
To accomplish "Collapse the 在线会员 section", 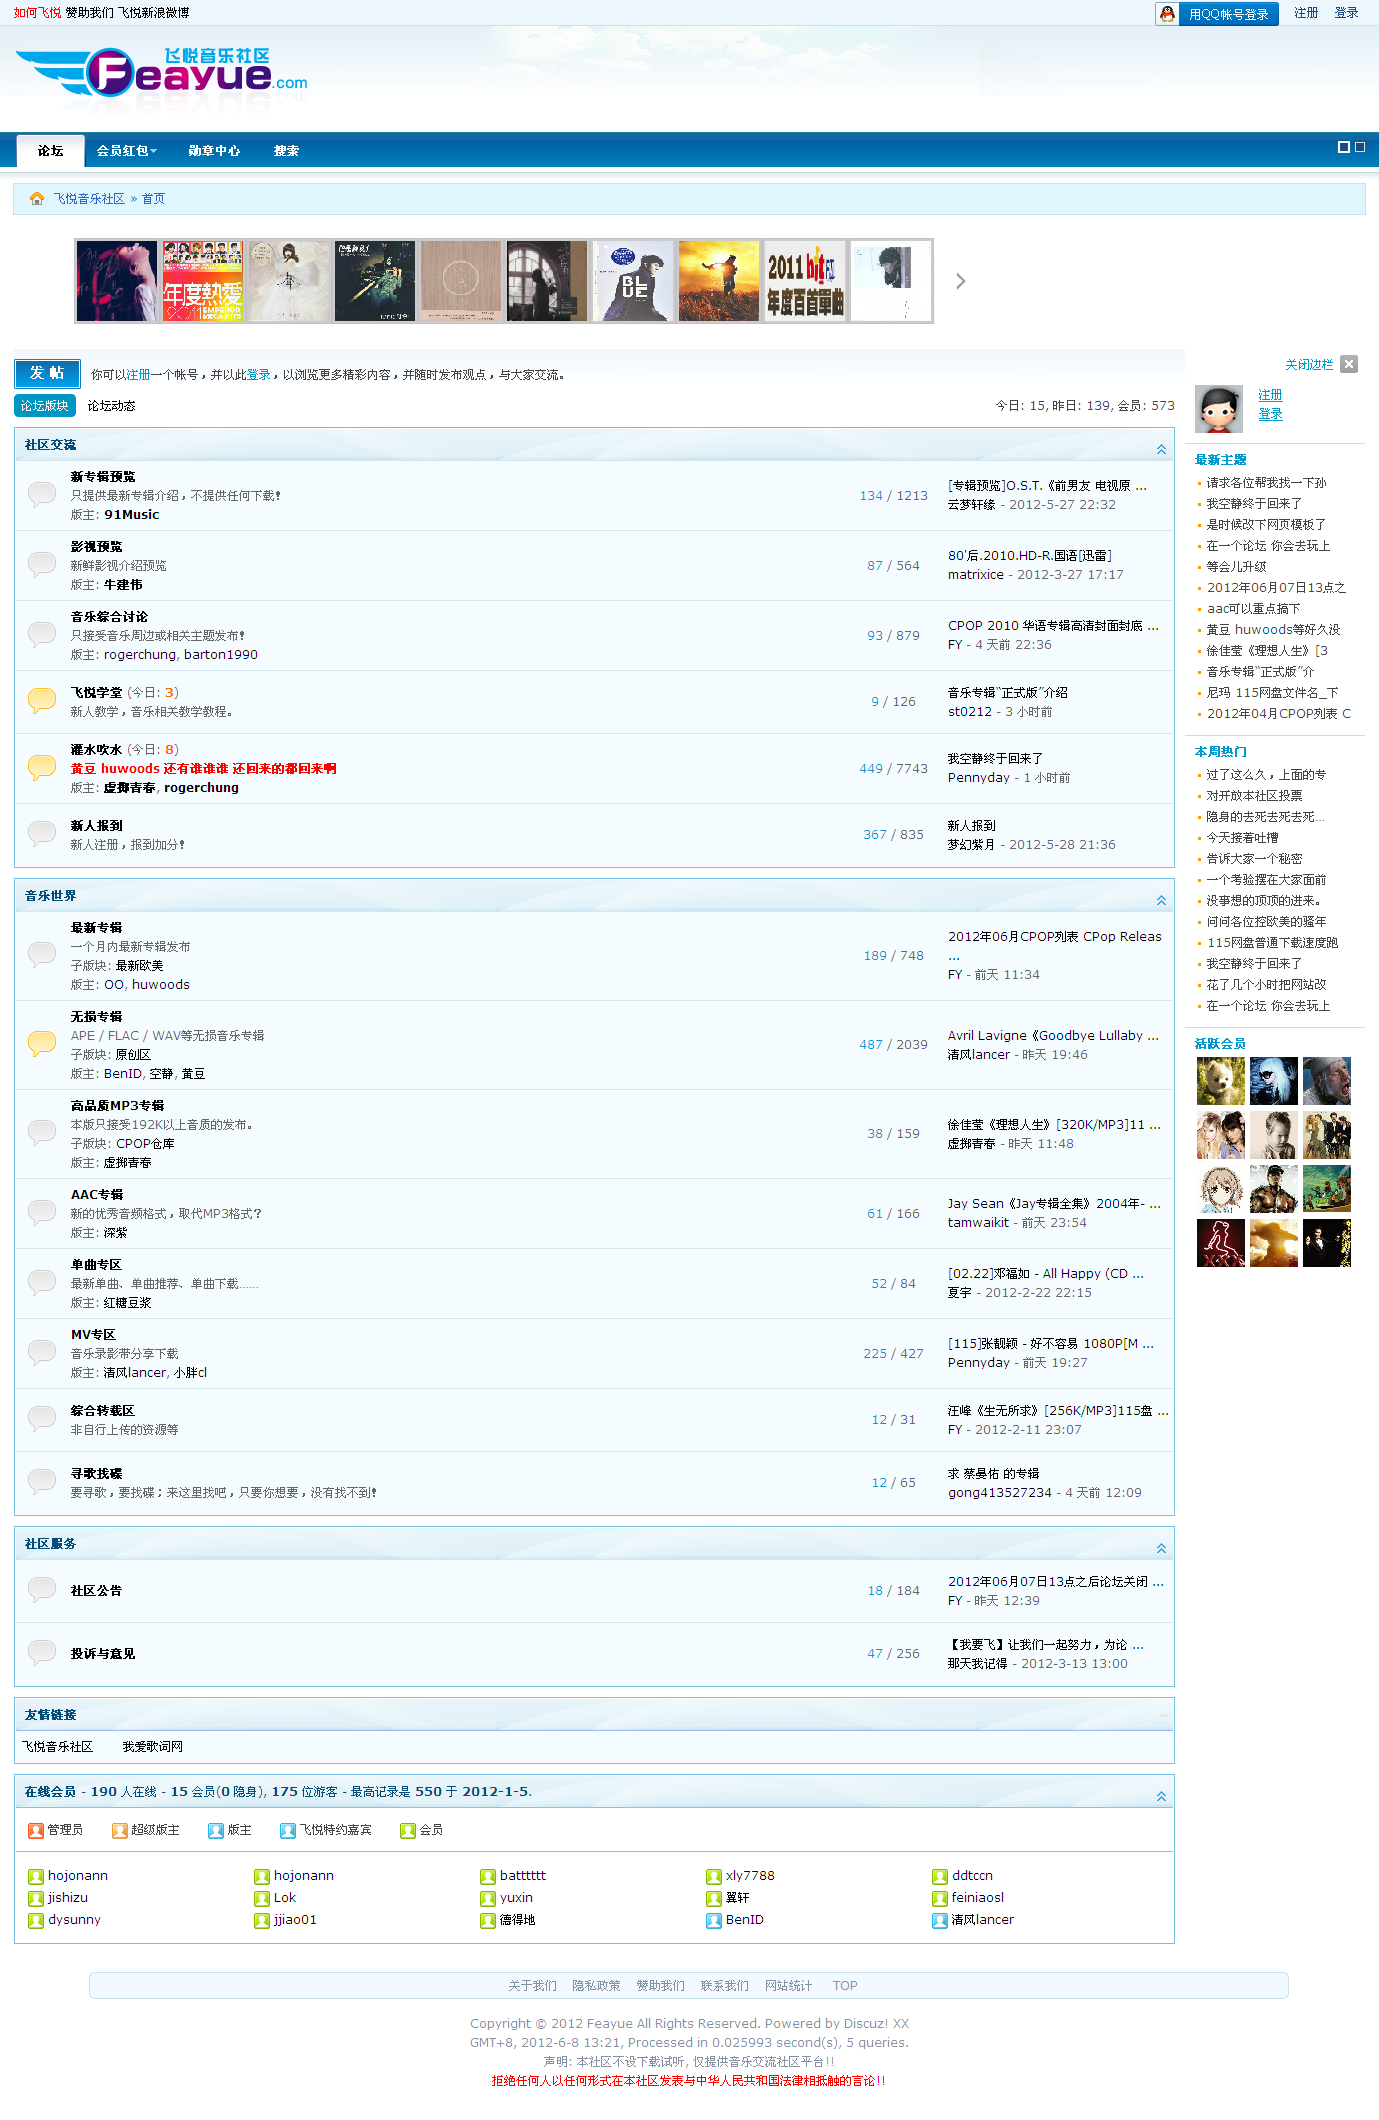I will coord(1161,1796).
